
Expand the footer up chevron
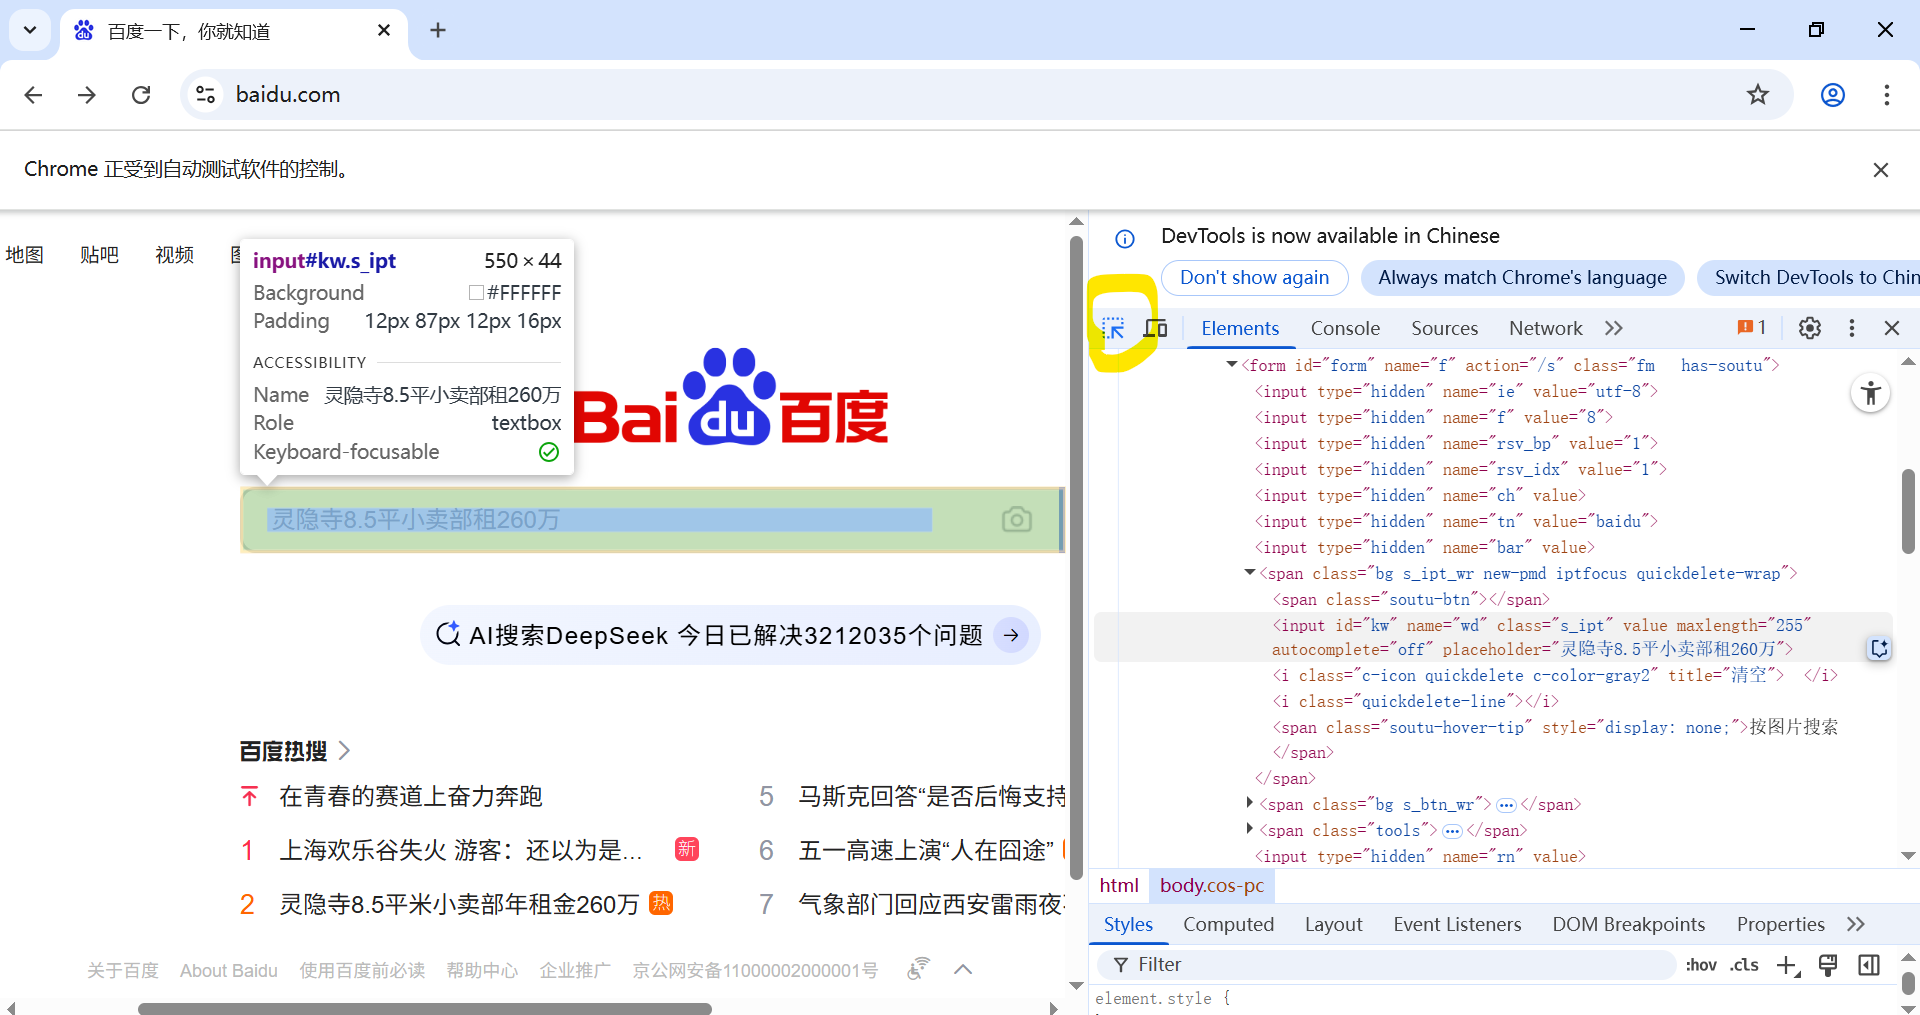963,969
